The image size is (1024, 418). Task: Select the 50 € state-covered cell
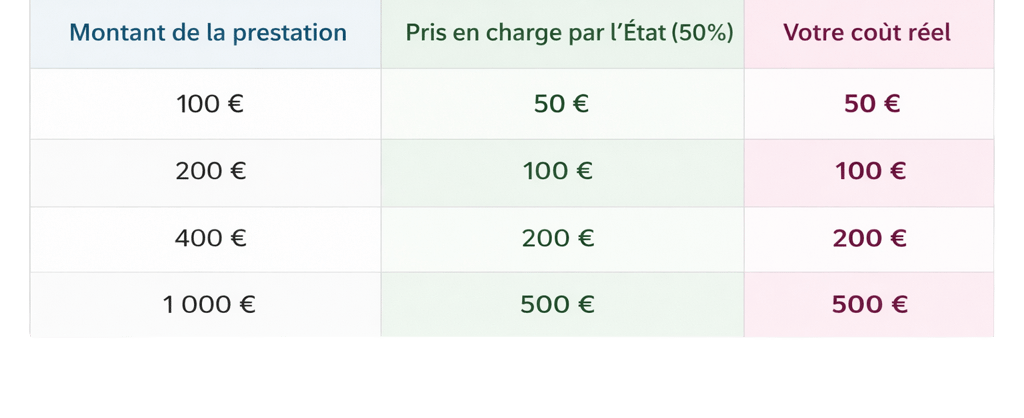pyautogui.click(x=561, y=104)
